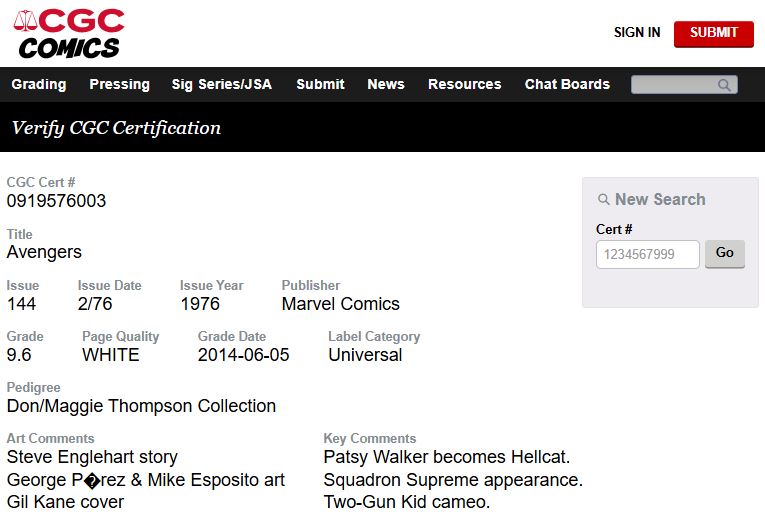This screenshot has height=520, width=765.
Task: Open the News menu
Action: [x=386, y=84]
